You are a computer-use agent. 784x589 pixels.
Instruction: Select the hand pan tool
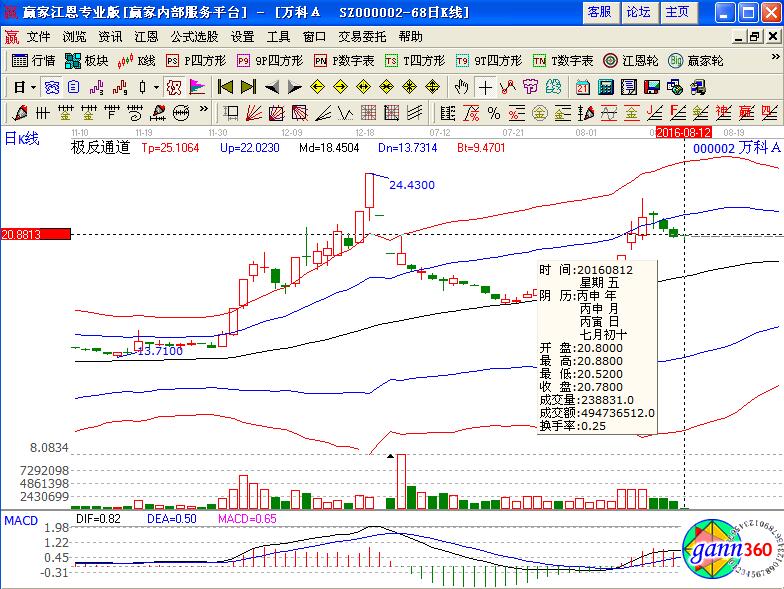point(461,86)
